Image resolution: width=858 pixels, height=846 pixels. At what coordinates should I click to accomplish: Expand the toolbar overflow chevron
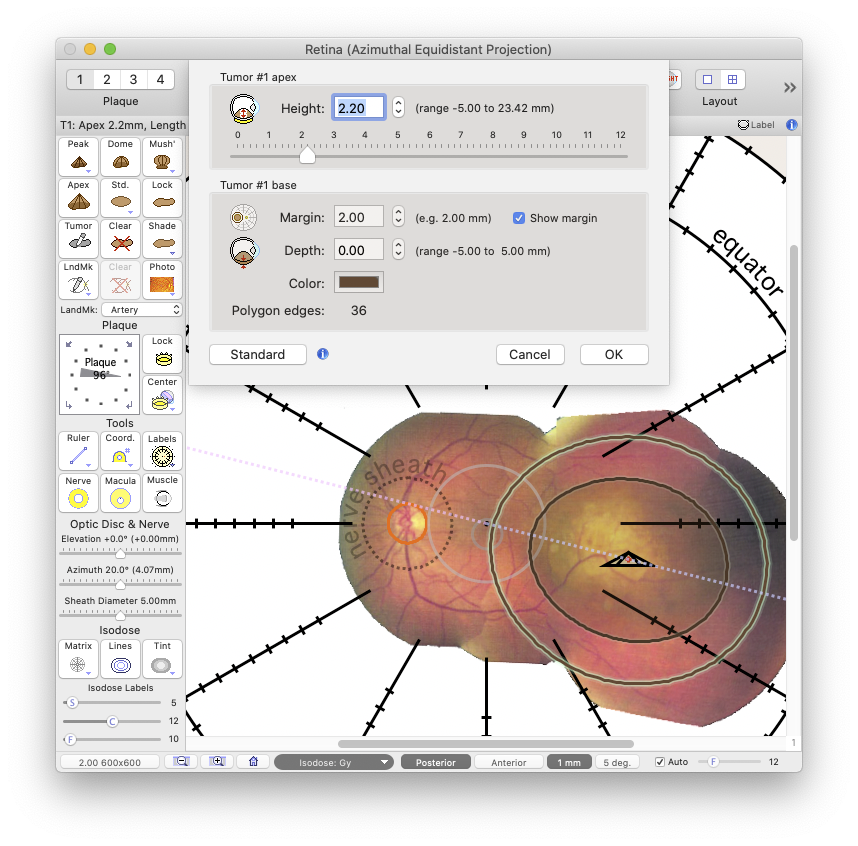pos(790,88)
